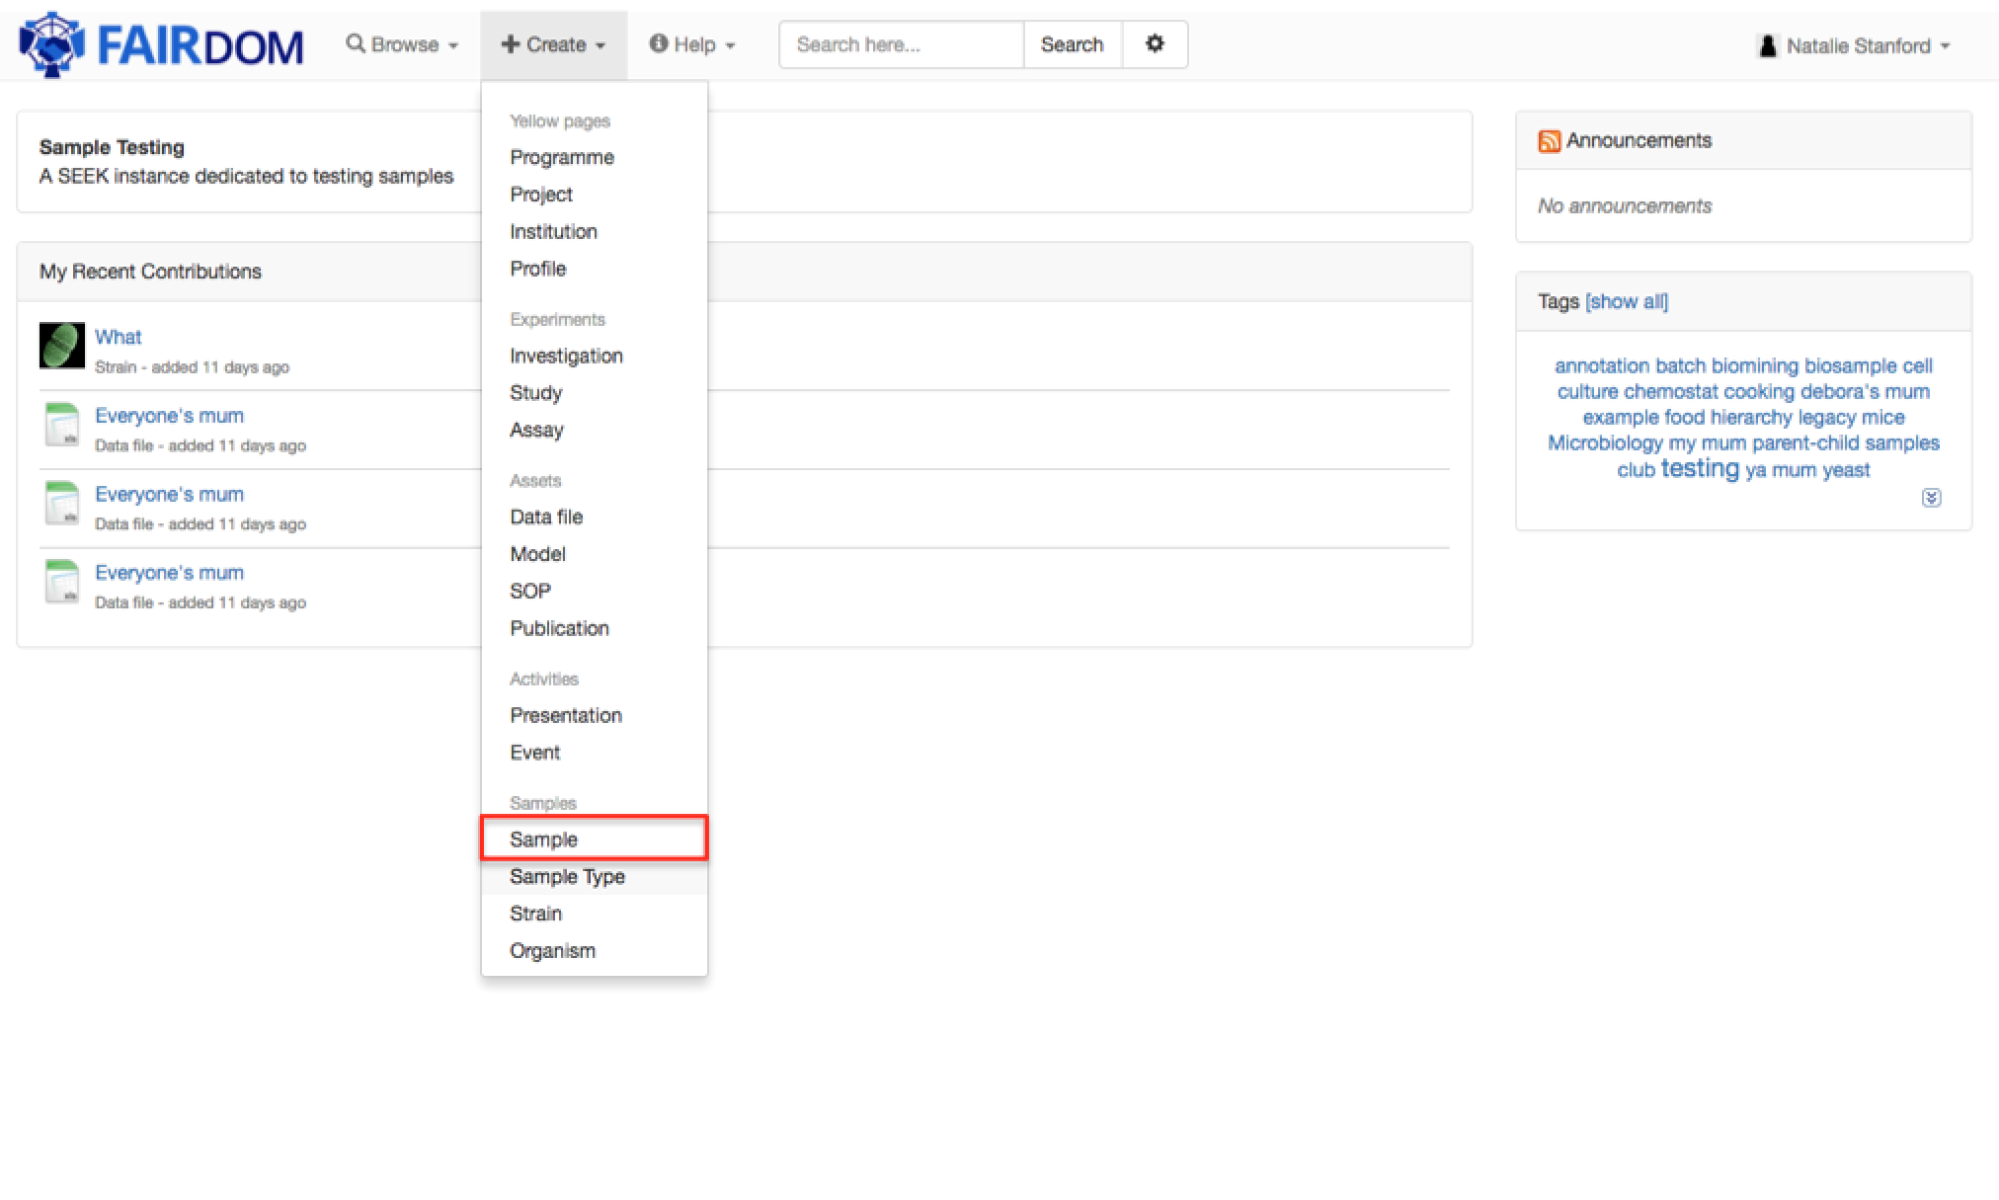Click the 'What' strain thumbnail image
This screenshot has height=1200, width=1999.
[62, 346]
